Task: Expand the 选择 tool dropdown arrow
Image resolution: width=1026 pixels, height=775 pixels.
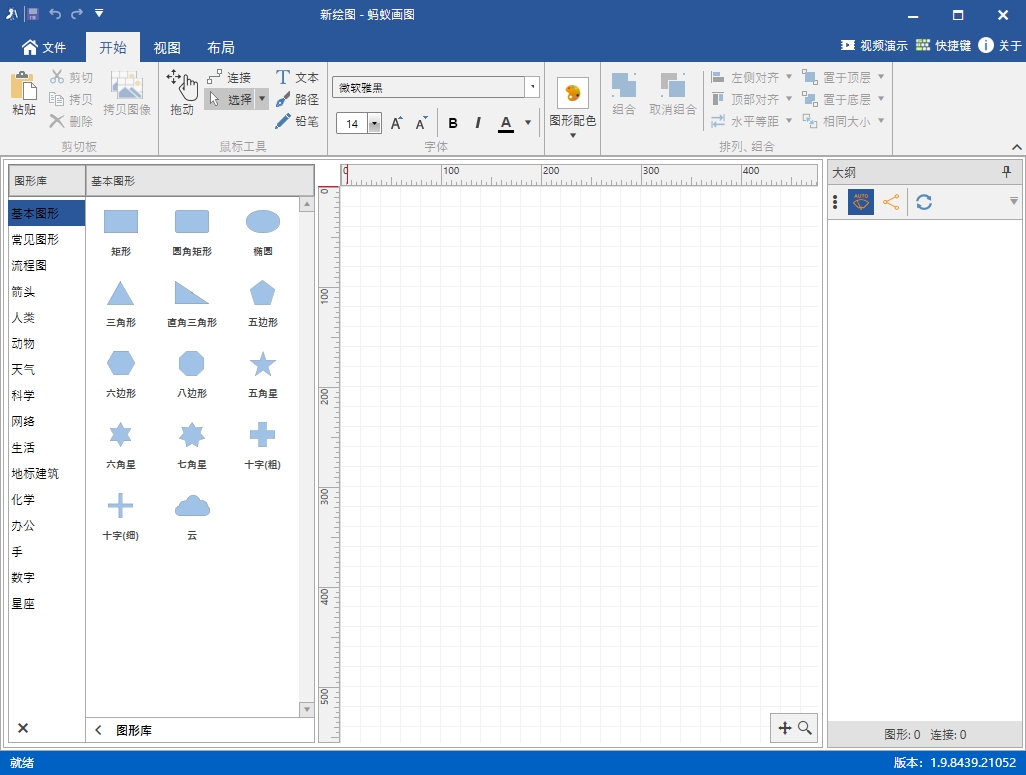Action: (262, 99)
